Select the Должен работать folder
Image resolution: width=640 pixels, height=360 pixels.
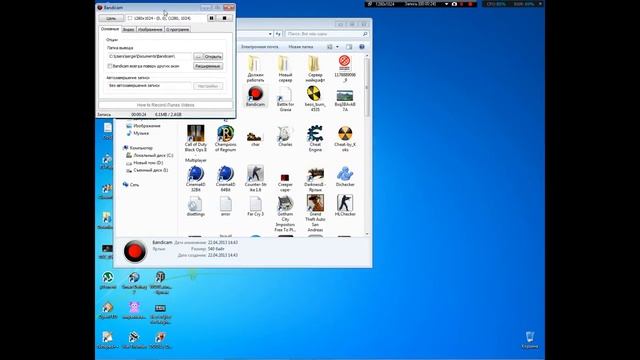coord(255,69)
